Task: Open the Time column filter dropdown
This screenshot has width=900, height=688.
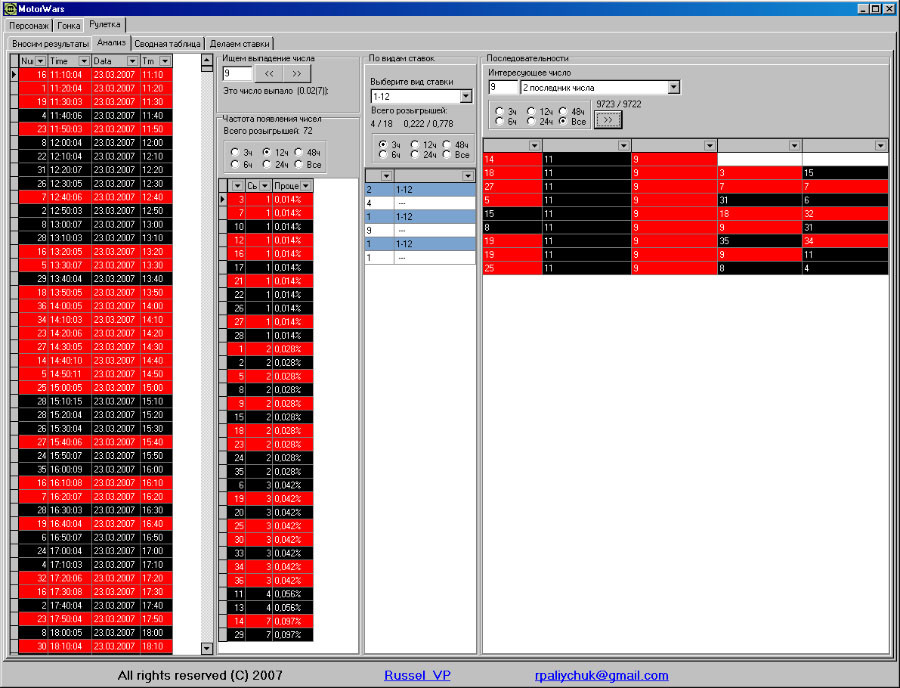Action: [x=84, y=61]
